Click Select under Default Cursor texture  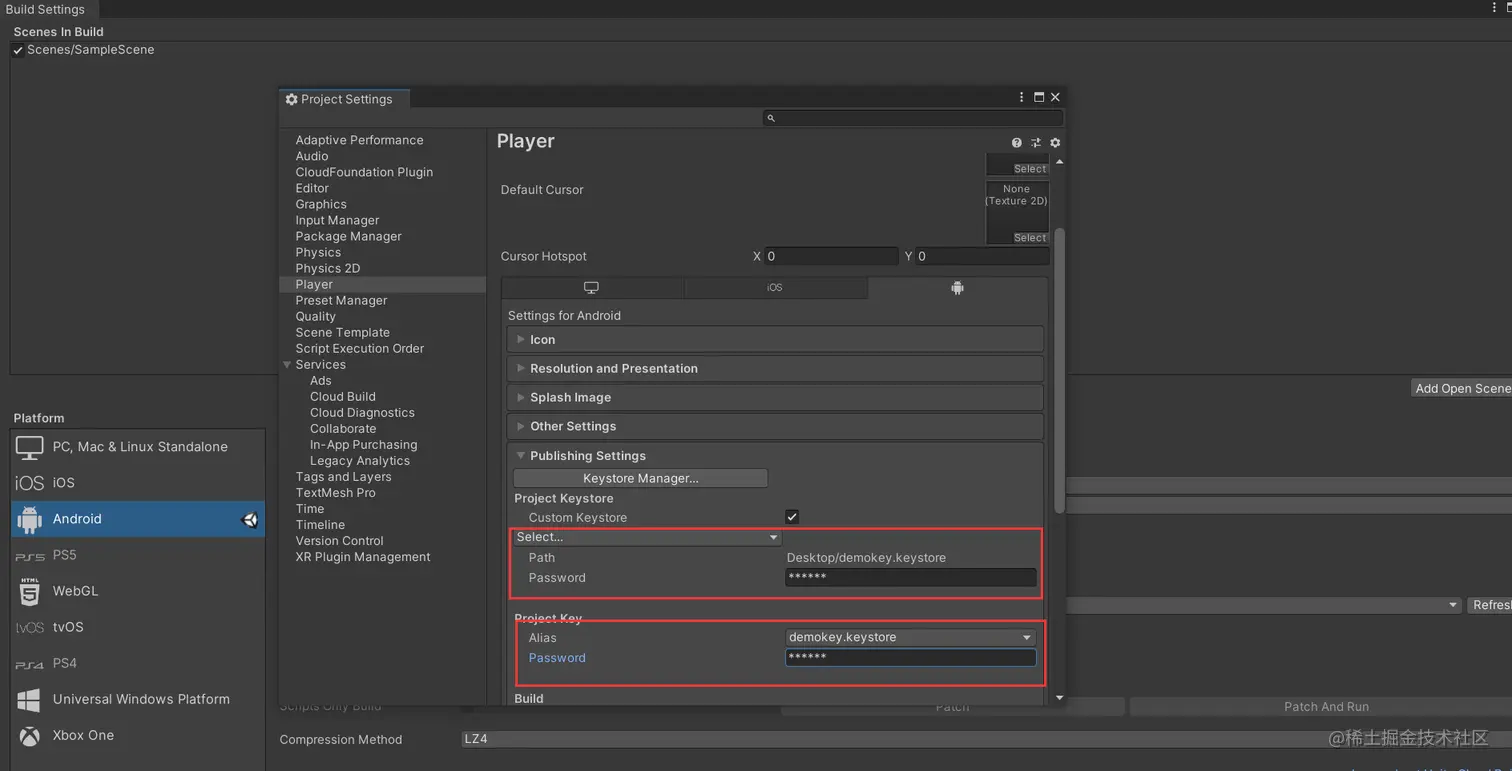pyautogui.click(x=1030, y=238)
